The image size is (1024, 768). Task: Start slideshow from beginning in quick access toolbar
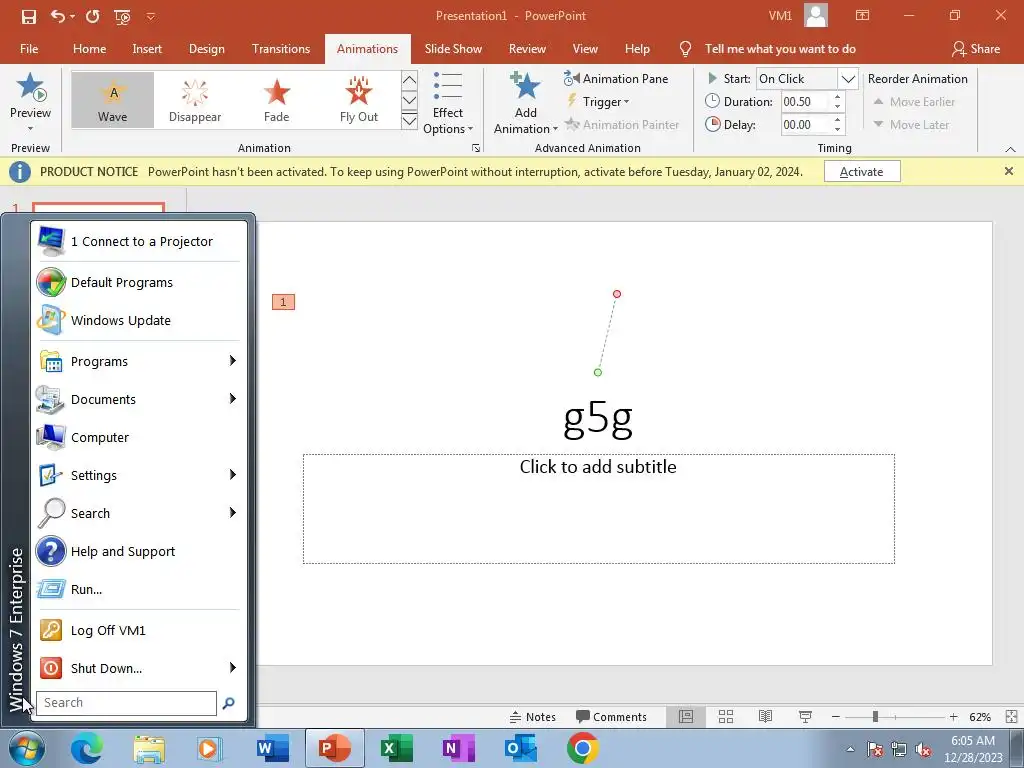[122, 16]
